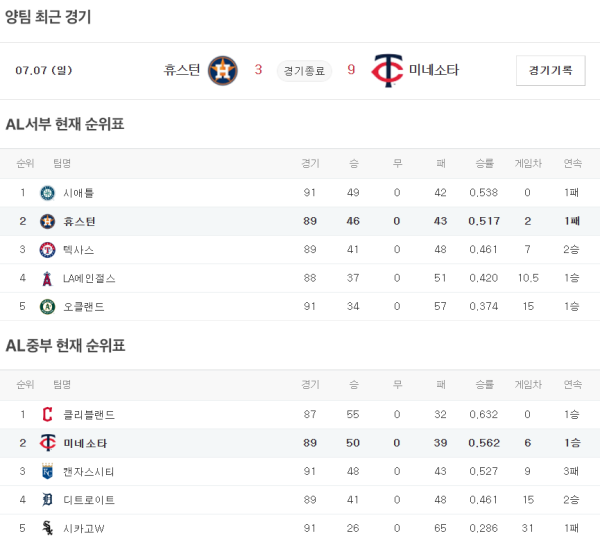Click the Seattle Mariners team logo
The image size is (600, 554).
click(47, 192)
